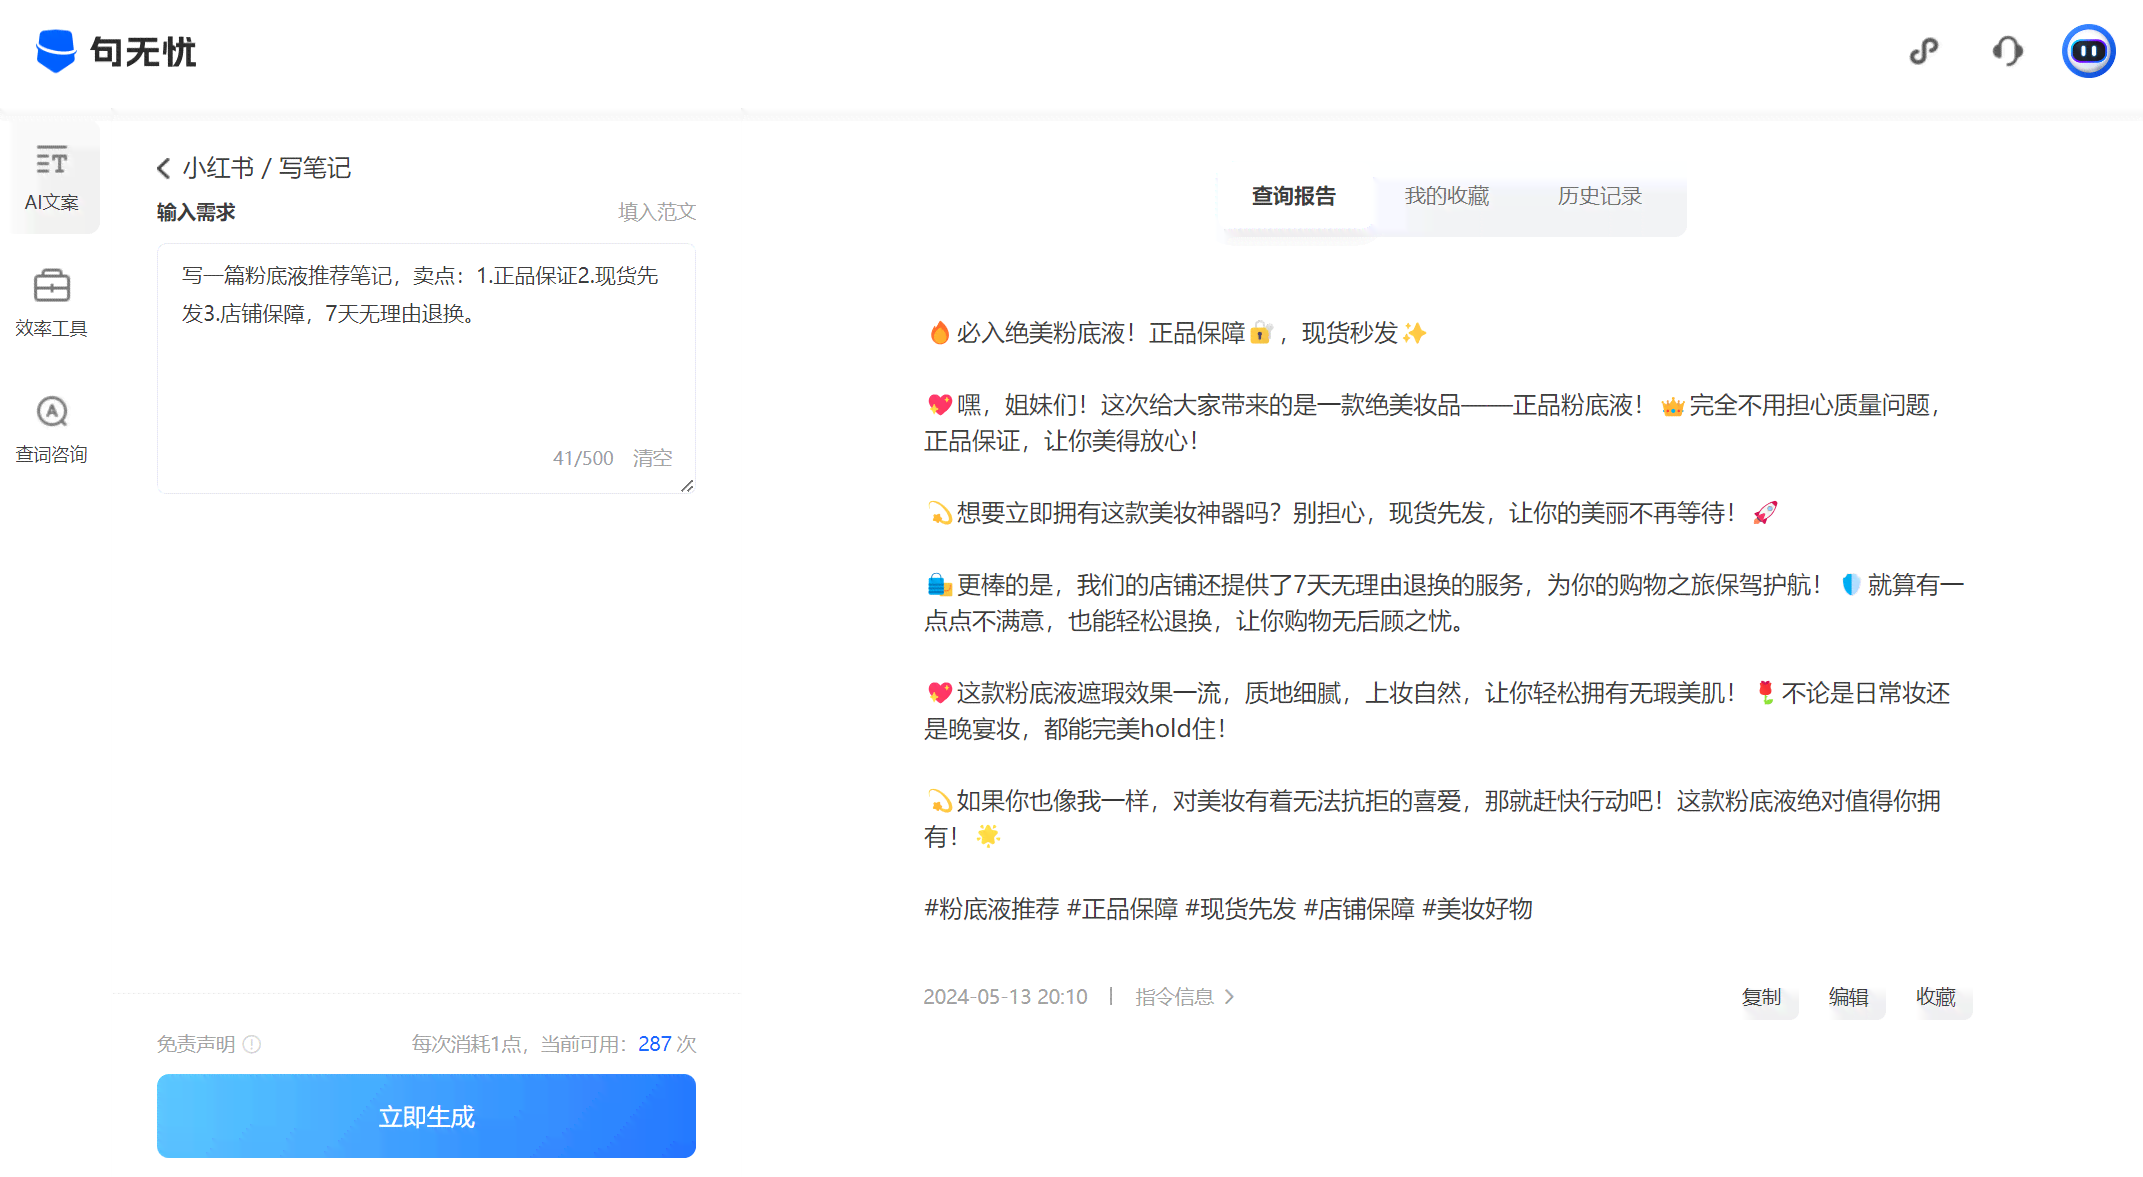Switch to 历史记录 tab
This screenshot has width=2143, height=1177.
click(1599, 196)
